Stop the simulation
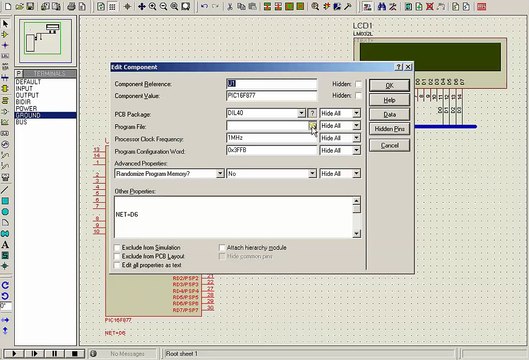The height and width of the screenshot is (360, 529). (x=75, y=353)
